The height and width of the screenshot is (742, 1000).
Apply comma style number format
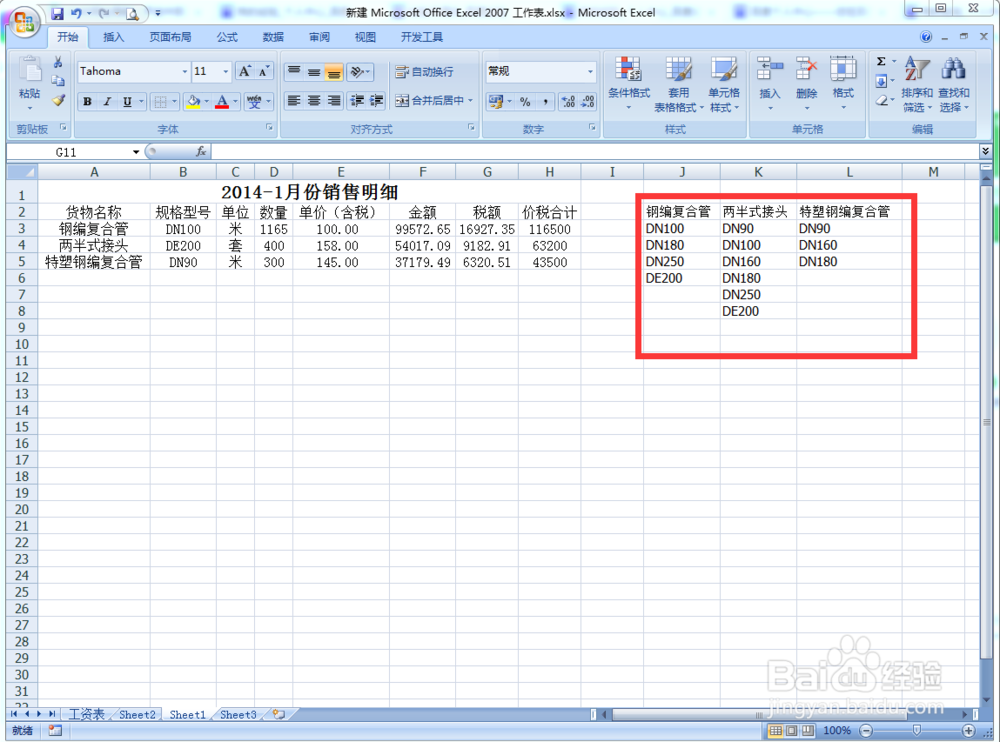click(x=545, y=101)
